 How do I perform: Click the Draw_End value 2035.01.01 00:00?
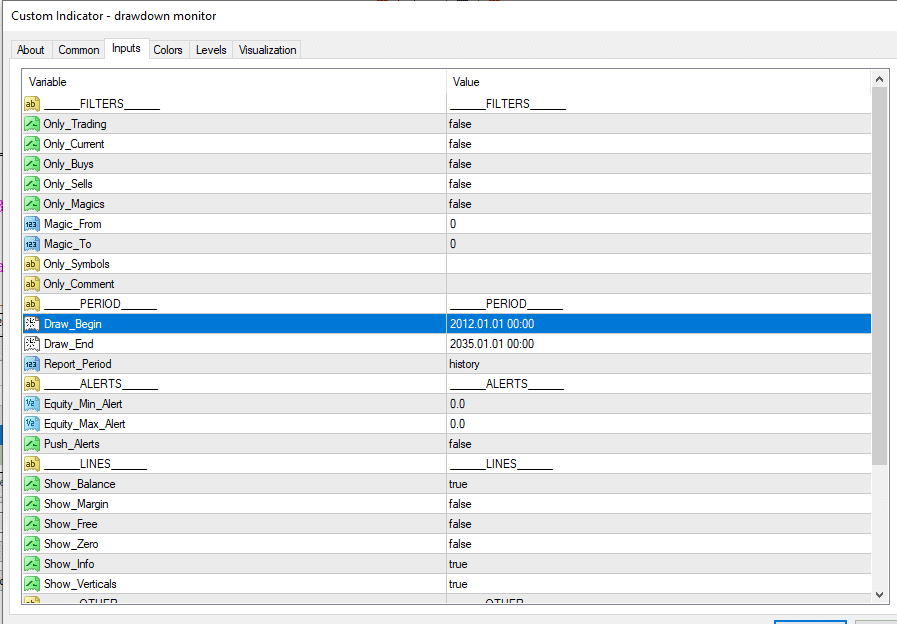click(x=492, y=344)
